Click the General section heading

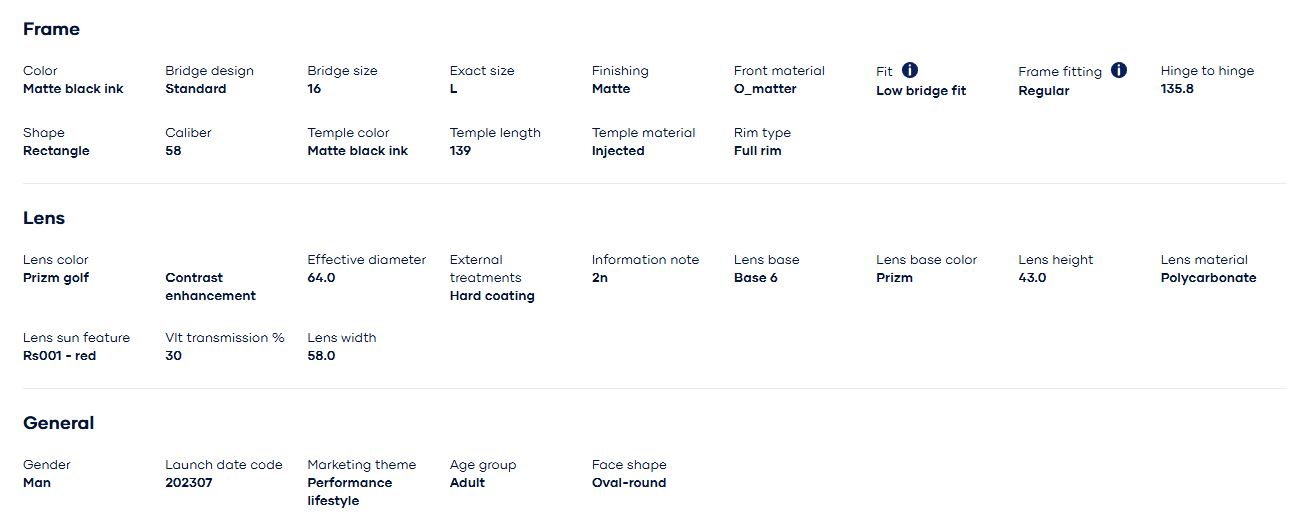pyautogui.click(x=59, y=423)
